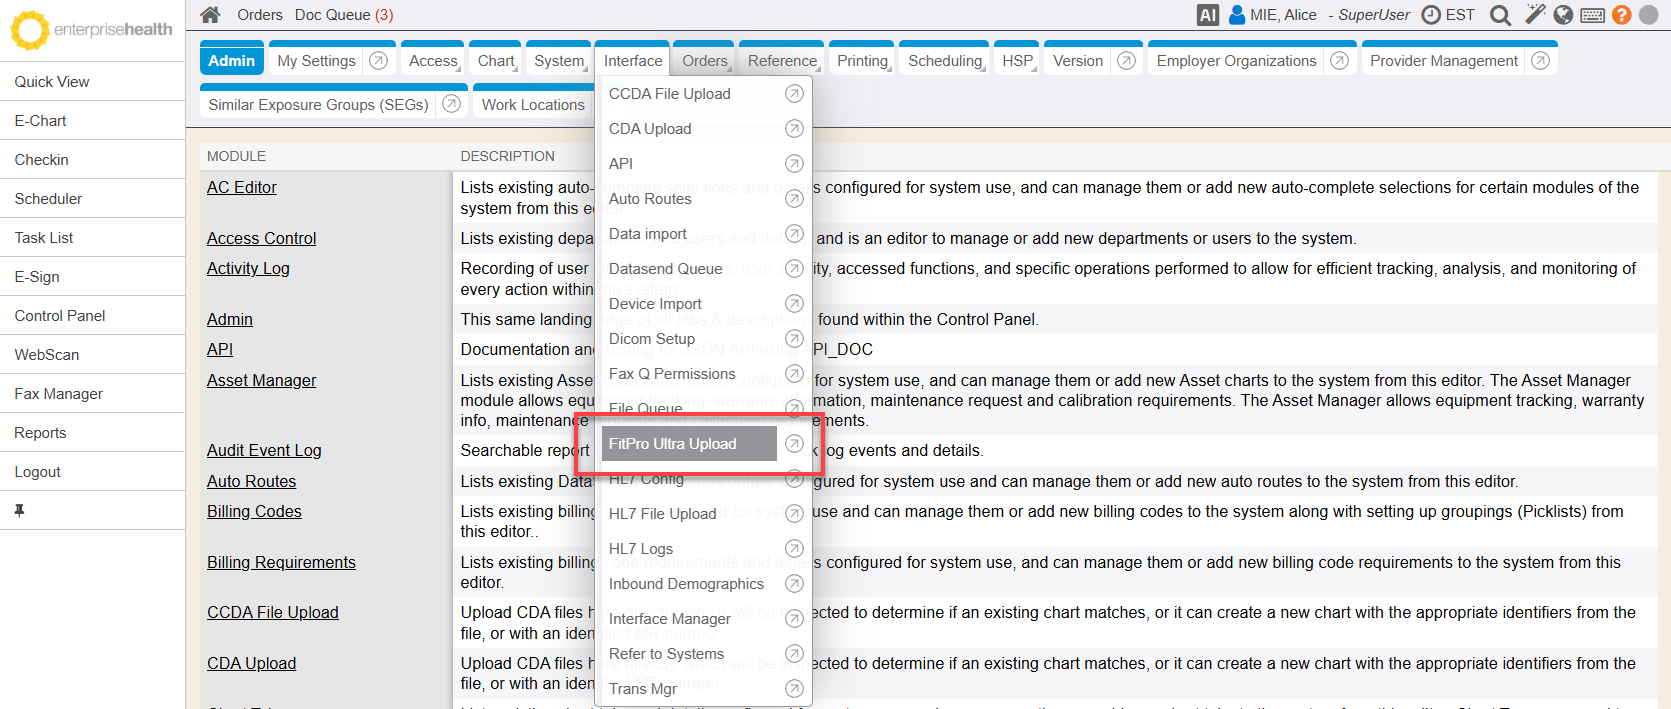This screenshot has width=1671, height=709.
Task: Expand the System dropdown menu
Action: 559,61
